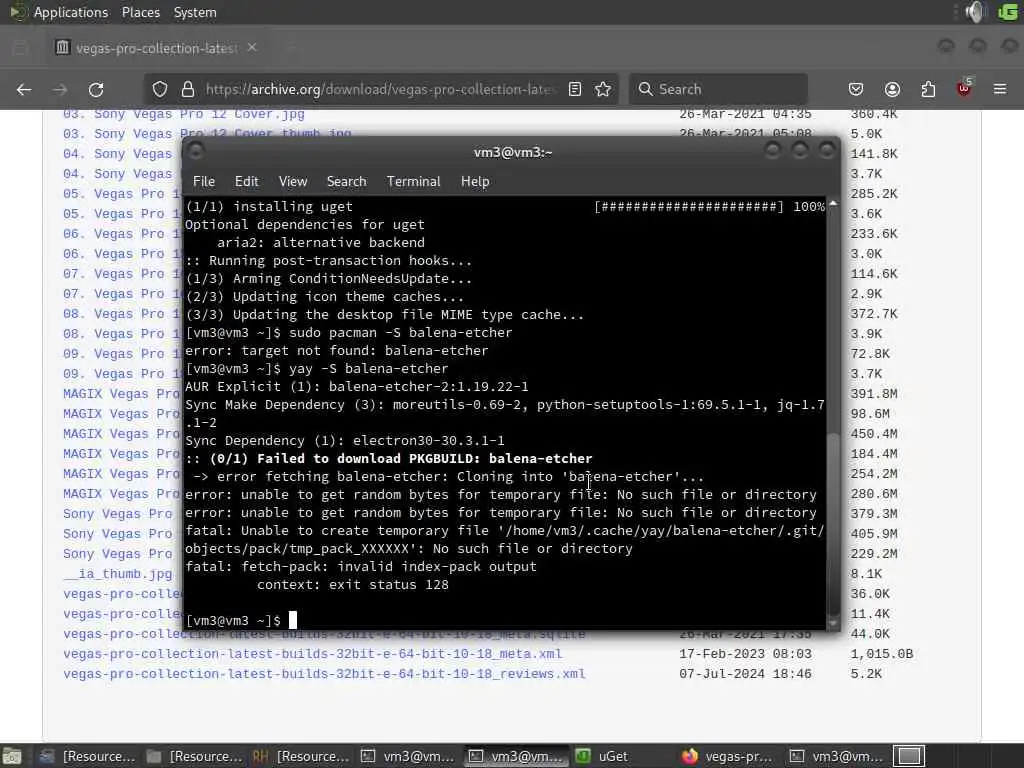Switch to third [Resource... taskbar window with RH icon
The height and width of the screenshot is (768, 1024).
click(300, 756)
